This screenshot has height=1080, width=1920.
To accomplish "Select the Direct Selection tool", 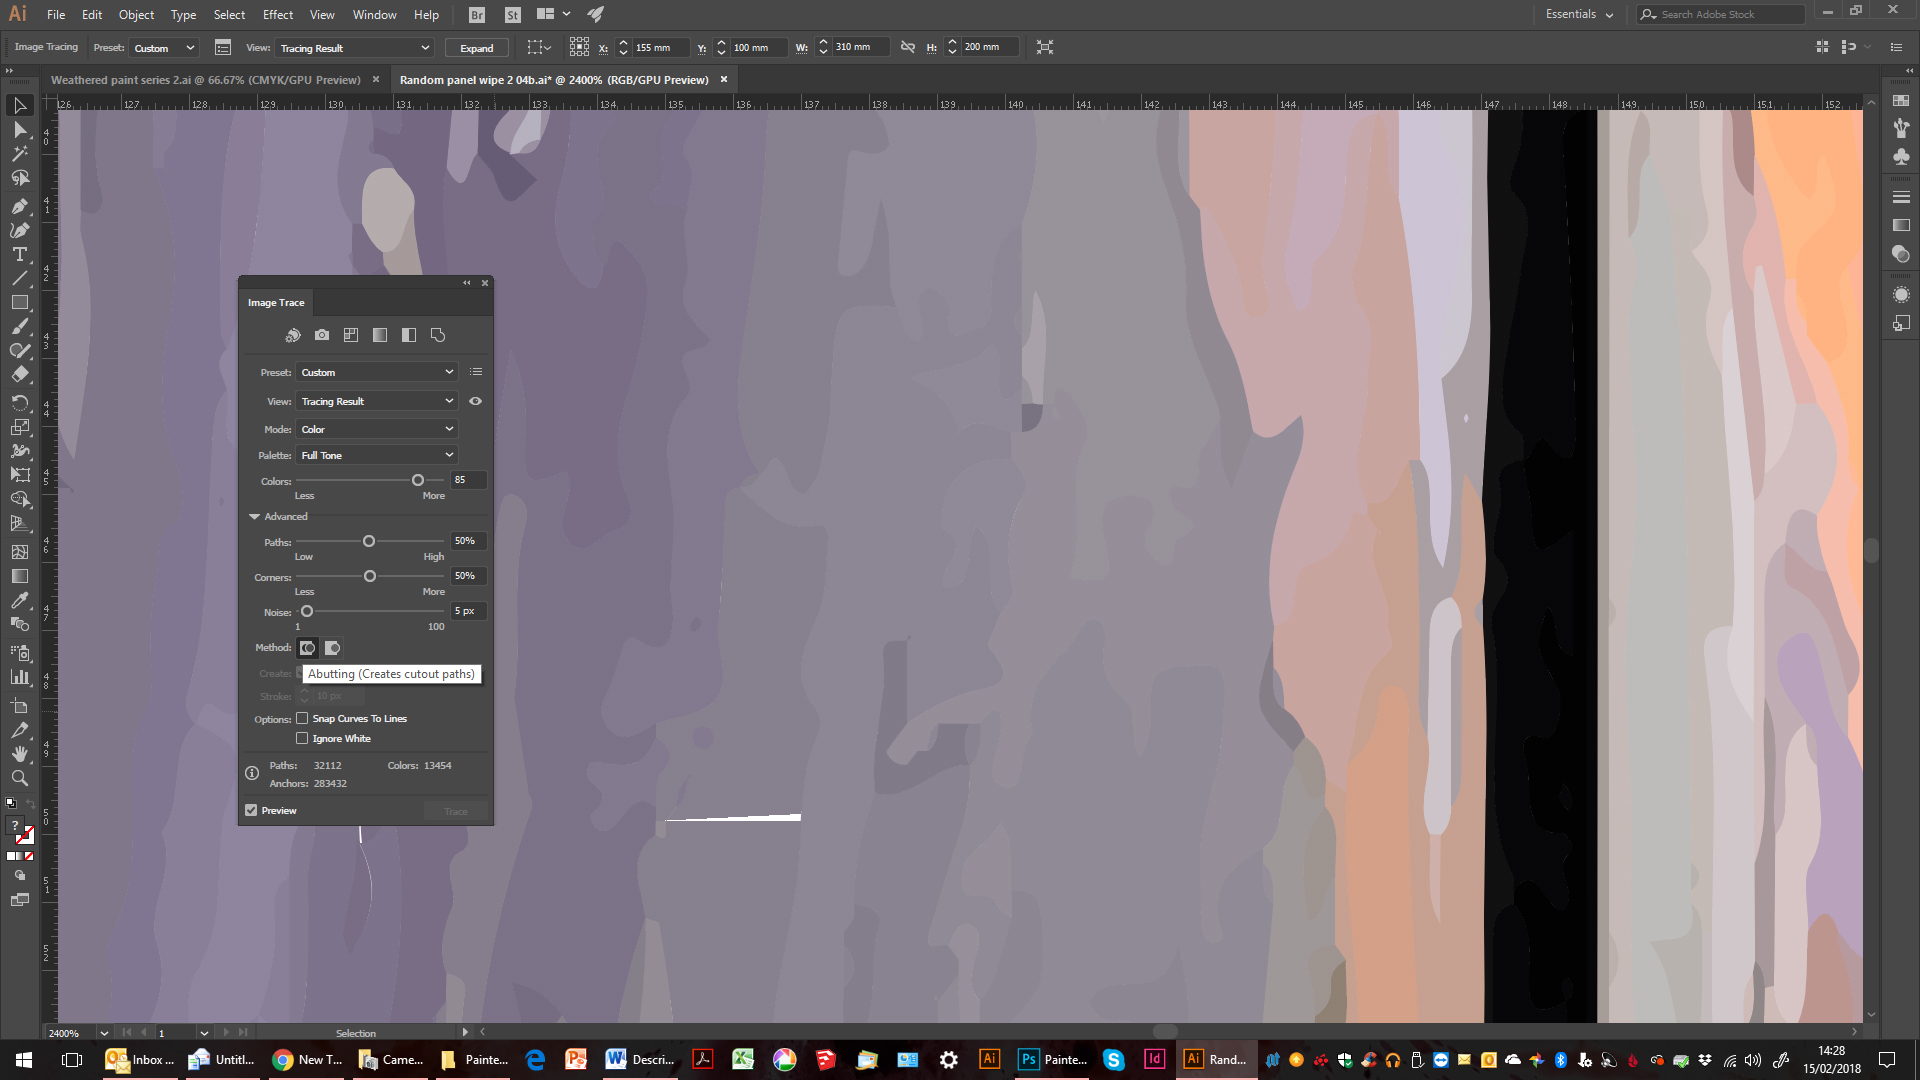I will pyautogui.click(x=19, y=130).
